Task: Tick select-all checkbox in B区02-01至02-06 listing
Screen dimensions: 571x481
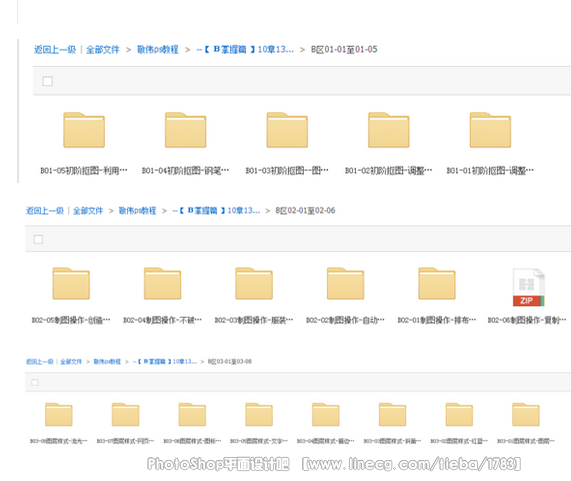Action: 38,239
